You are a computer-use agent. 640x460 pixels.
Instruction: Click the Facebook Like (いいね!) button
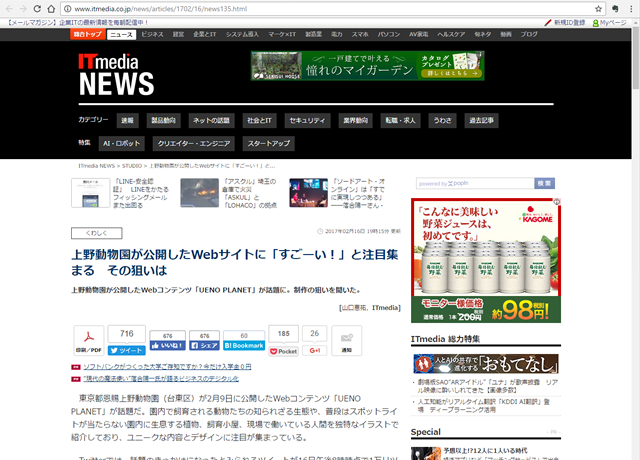pos(167,345)
